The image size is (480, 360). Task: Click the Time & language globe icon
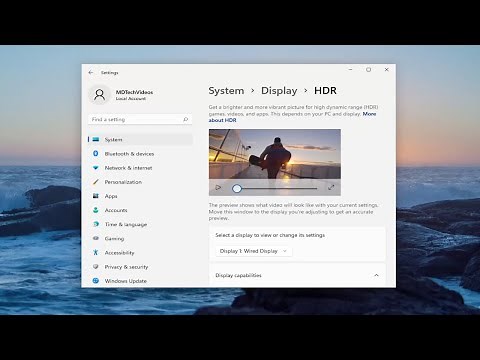coord(96,224)
